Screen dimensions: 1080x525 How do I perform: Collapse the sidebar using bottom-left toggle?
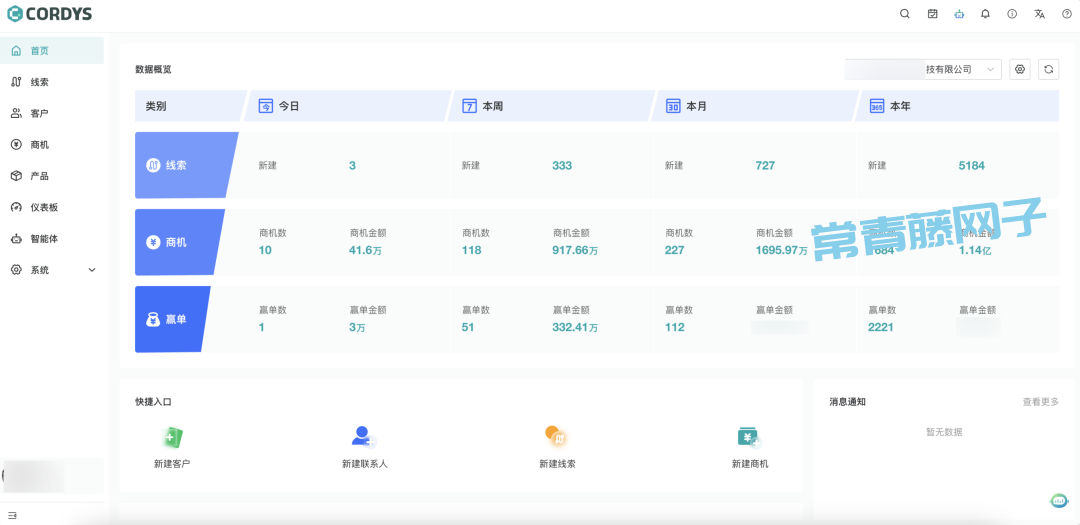pos(13,515)
